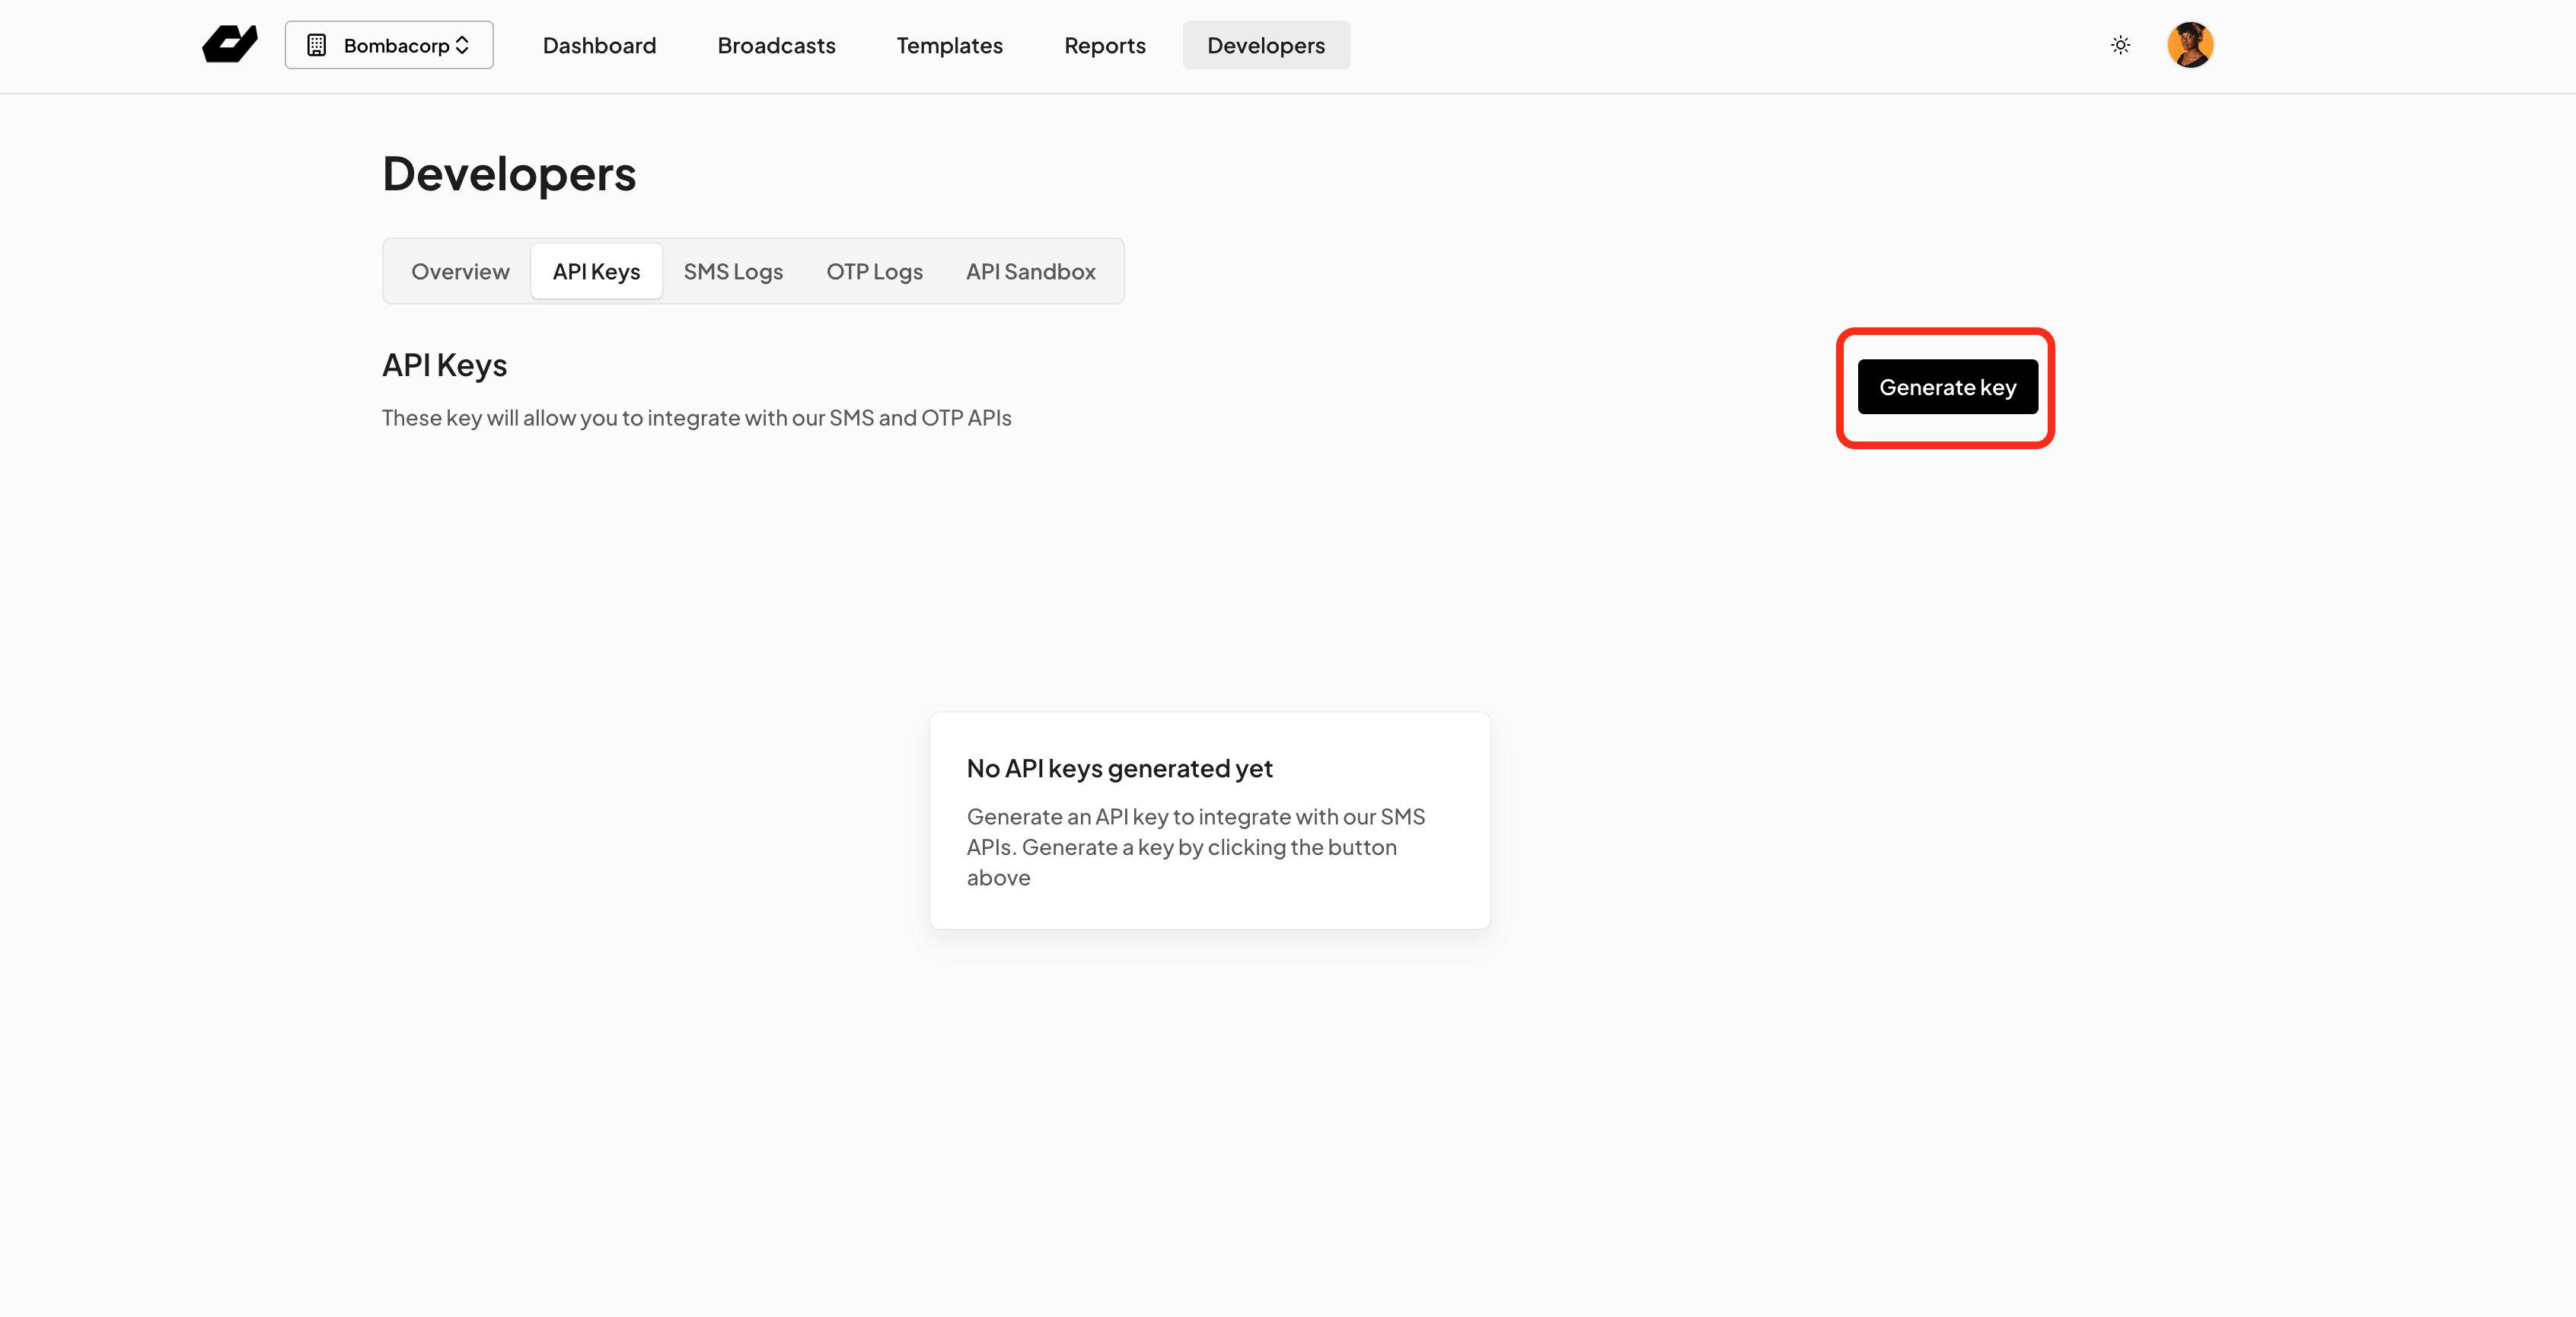This screenshot has height=1317, width=2576.
Task: Open the user avatar menu
Action: [2190, 45]
